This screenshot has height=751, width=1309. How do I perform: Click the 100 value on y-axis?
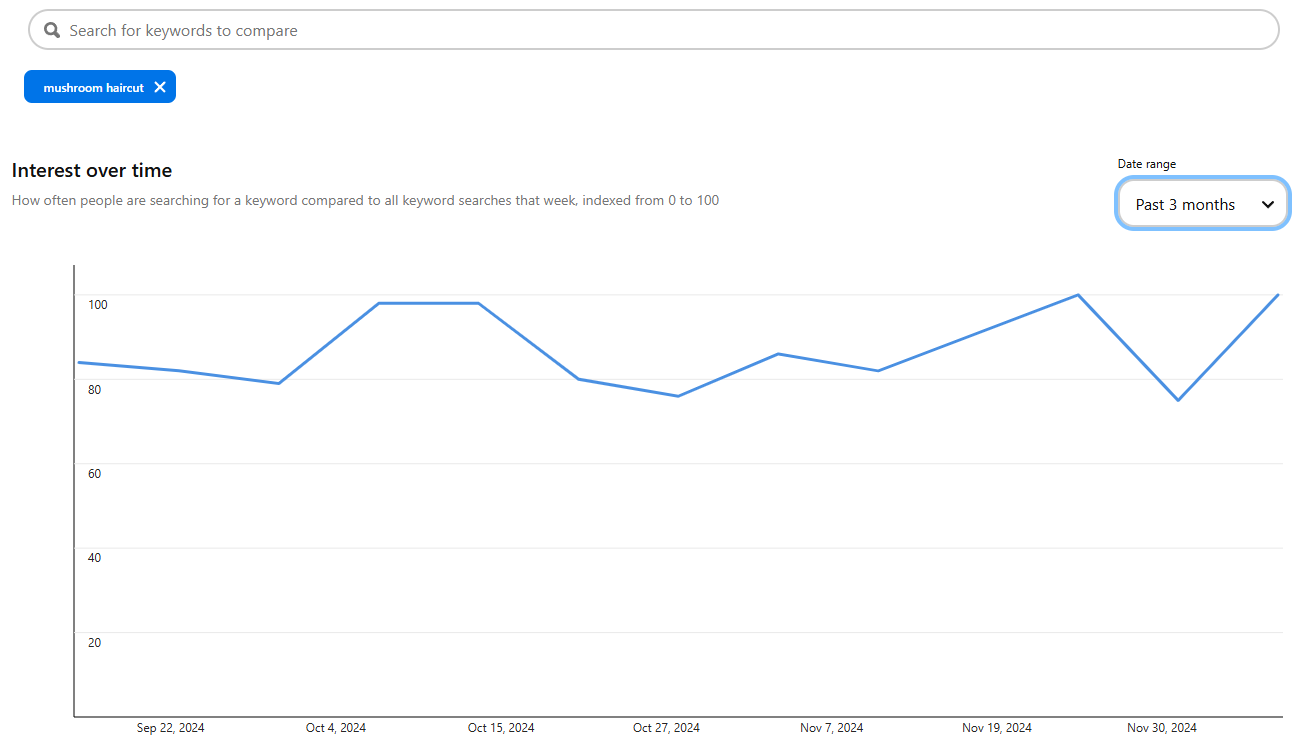click(x=98, y=305)
